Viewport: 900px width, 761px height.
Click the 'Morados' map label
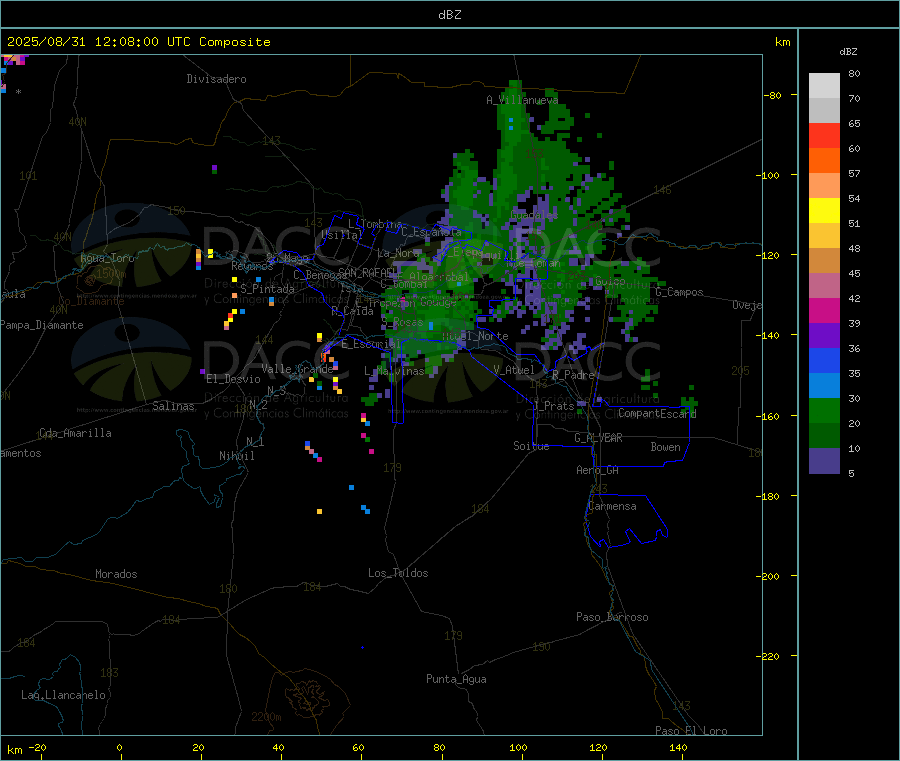click(116, 574)
